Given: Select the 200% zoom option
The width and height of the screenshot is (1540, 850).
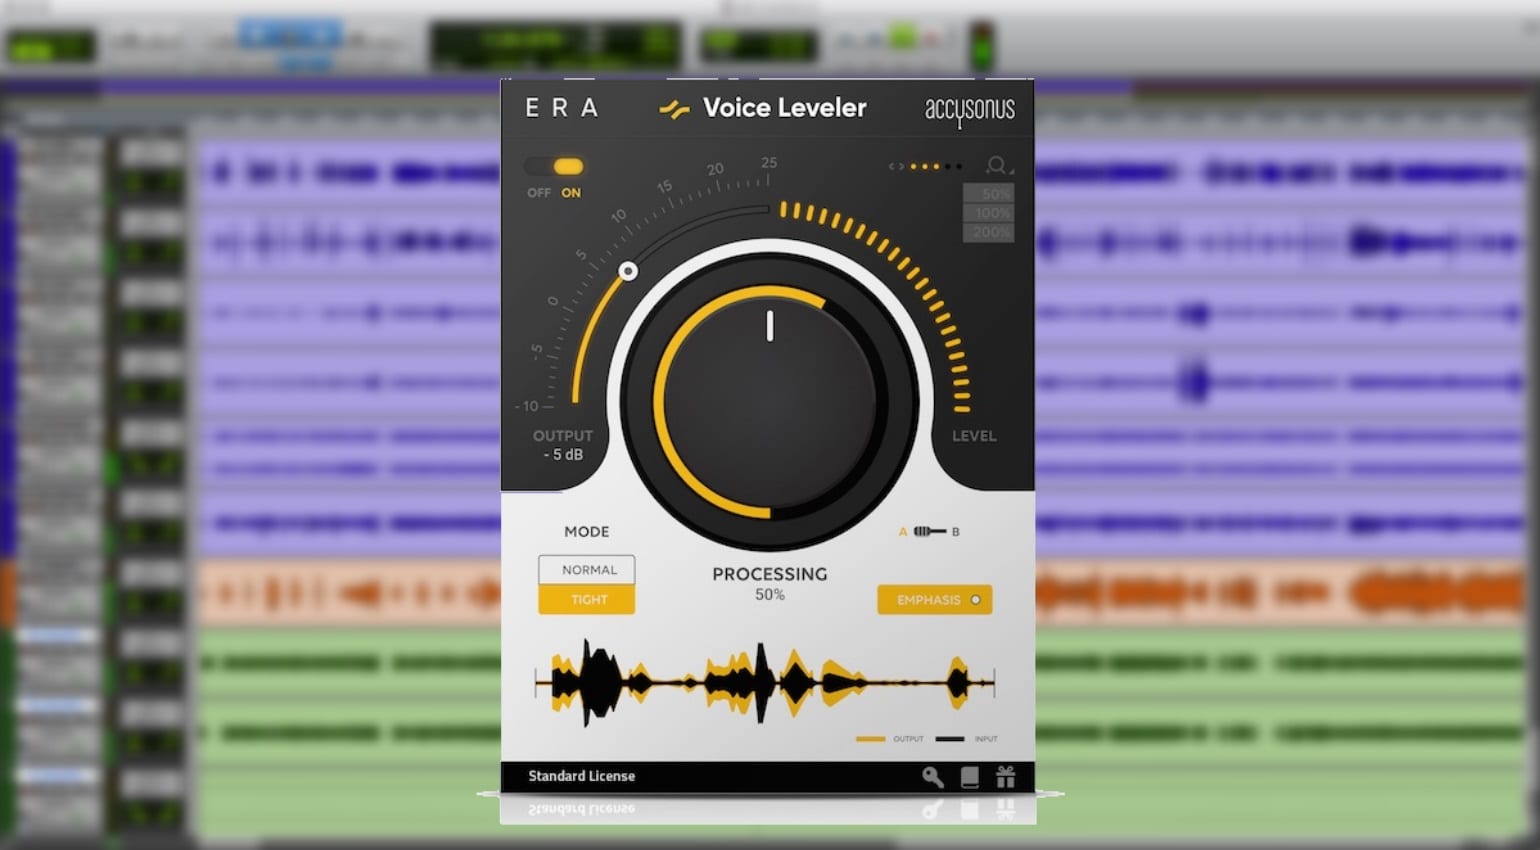Looking at the screenshot, I should pos(989,232).
